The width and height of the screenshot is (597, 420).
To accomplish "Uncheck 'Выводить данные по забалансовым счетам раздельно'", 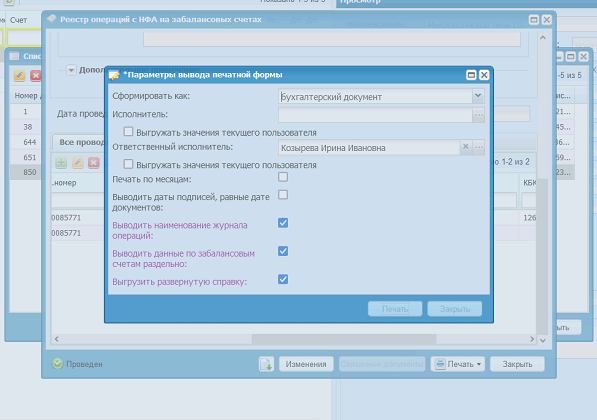I will pos(283,251).
